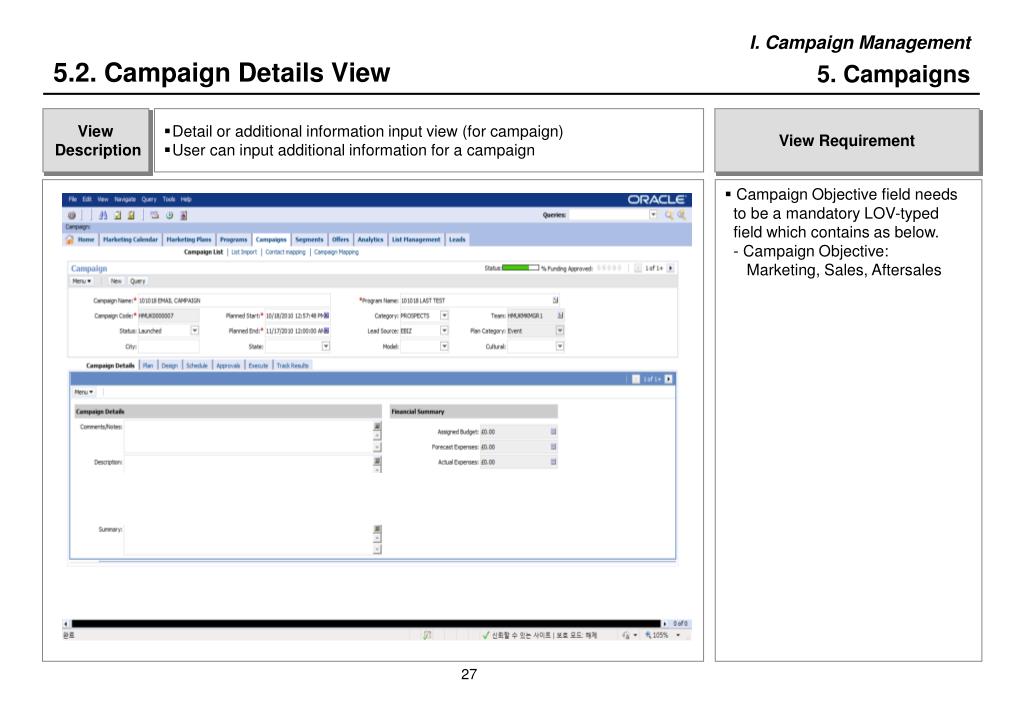The height and width of the screenshot is (708, 1023).
Task: Click the Home icon in the screen tabs
Action: [x=69, y=239]
